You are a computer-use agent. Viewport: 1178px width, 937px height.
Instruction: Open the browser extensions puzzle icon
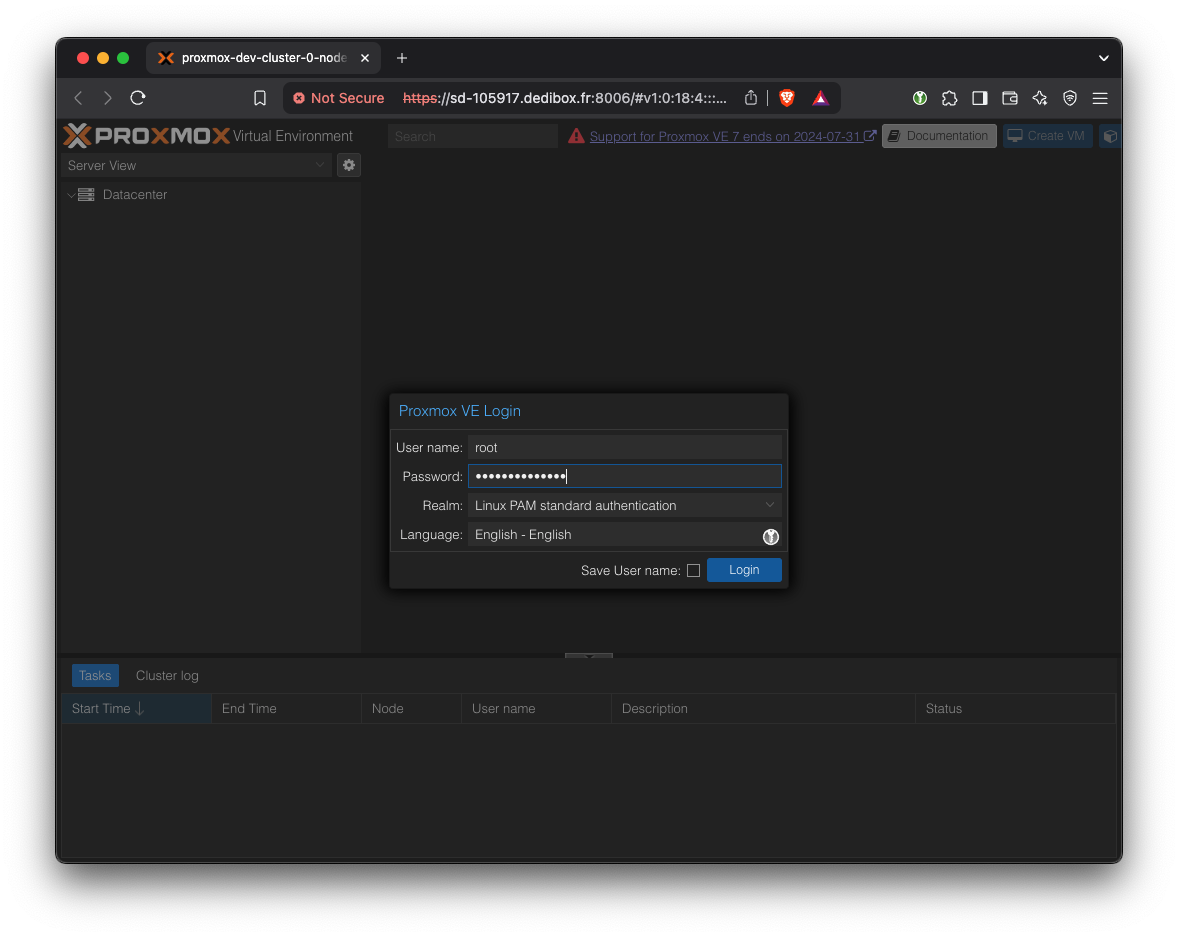950,98
